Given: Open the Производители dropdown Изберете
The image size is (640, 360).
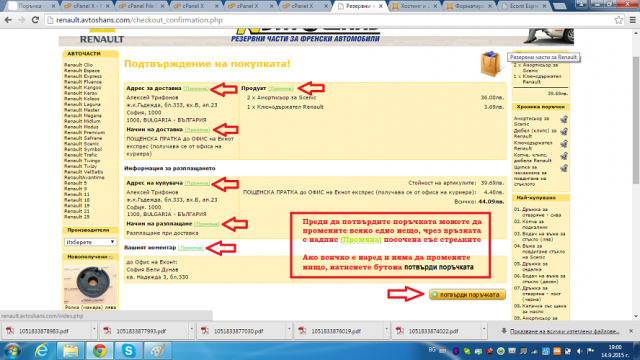Looking at the screenshot, I should point(90,242).
